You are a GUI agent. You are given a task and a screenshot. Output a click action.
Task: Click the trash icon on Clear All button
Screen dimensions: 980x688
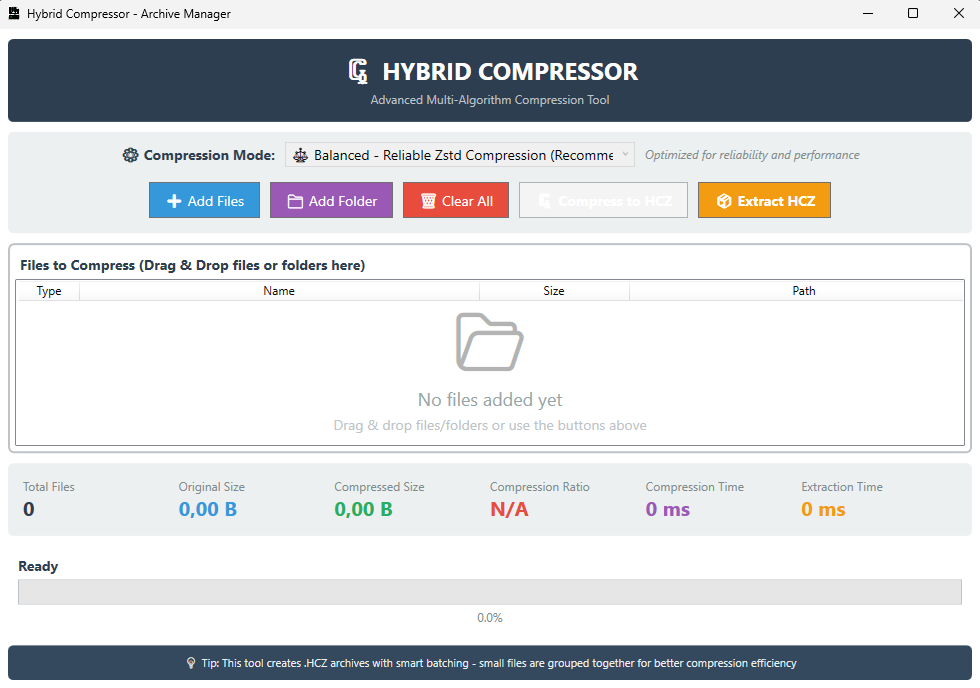click(427, 200)
